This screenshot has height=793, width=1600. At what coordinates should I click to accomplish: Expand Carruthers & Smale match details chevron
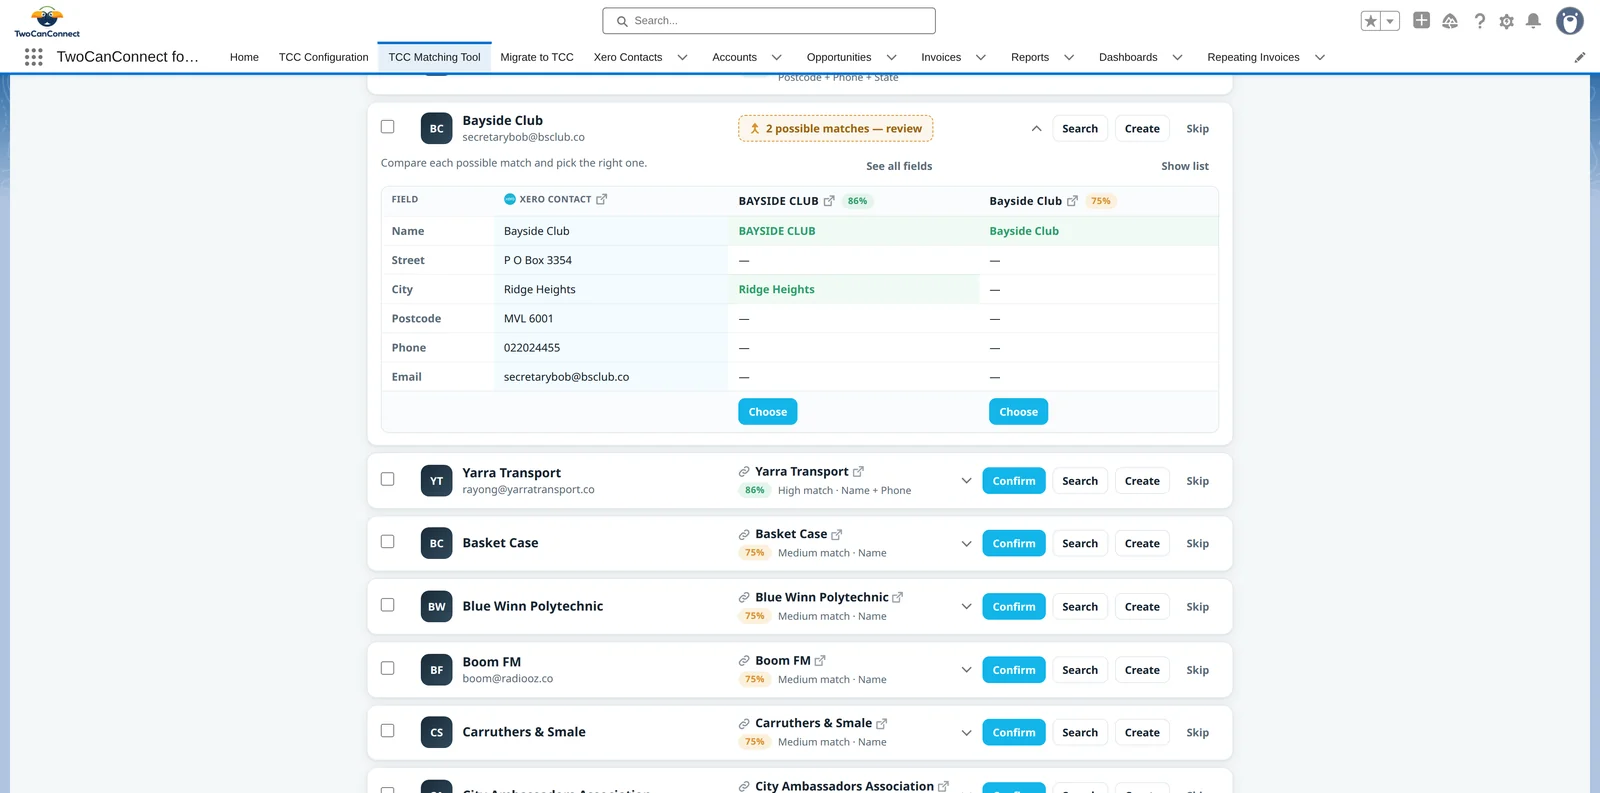(x=966, y=732)
